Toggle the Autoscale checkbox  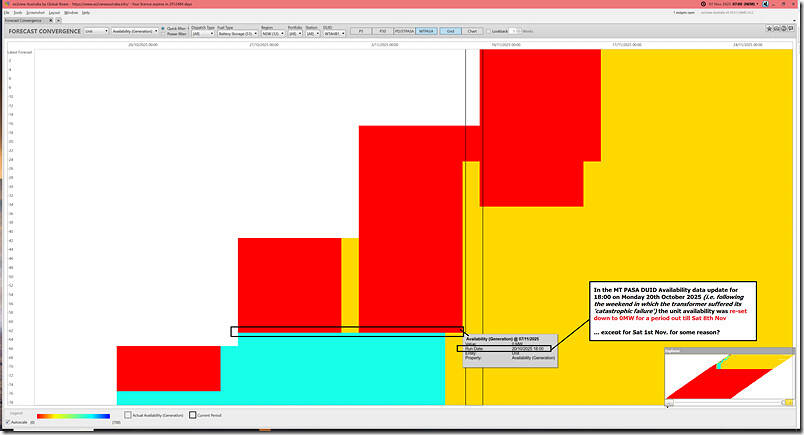[x=9, y=423]
